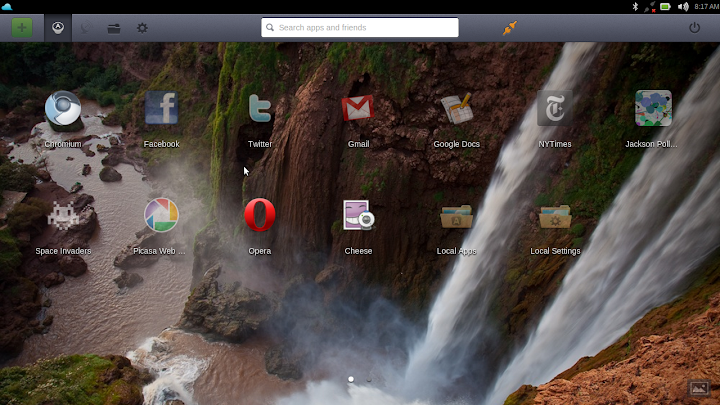Focus the Search apps and friends field
This screenshot has height=405, width=720.
pyautogui.click(x=360, y=28)
